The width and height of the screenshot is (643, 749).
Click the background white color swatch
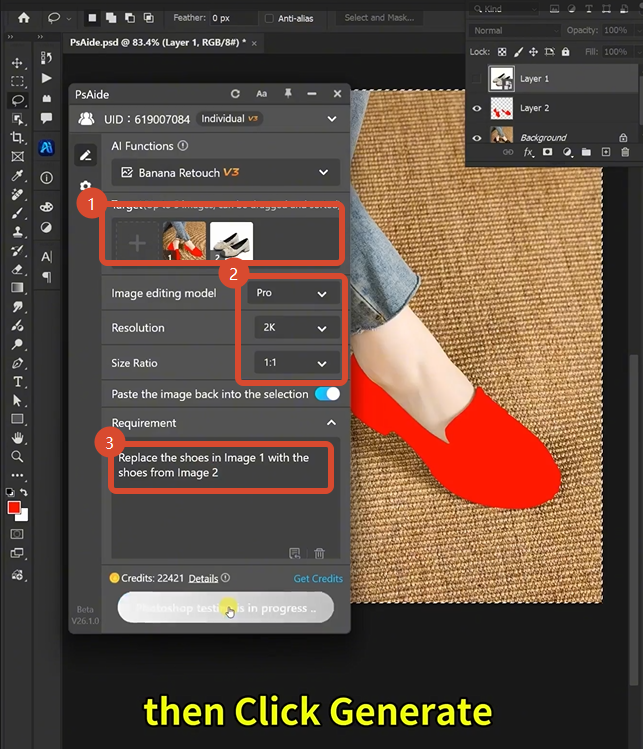24,516
